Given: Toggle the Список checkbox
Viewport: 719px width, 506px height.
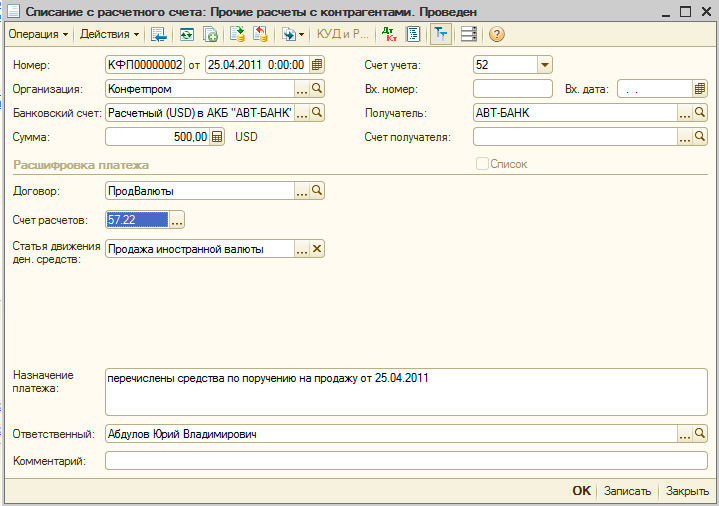Looking at the screenshot, I should [x=483, y=164].
